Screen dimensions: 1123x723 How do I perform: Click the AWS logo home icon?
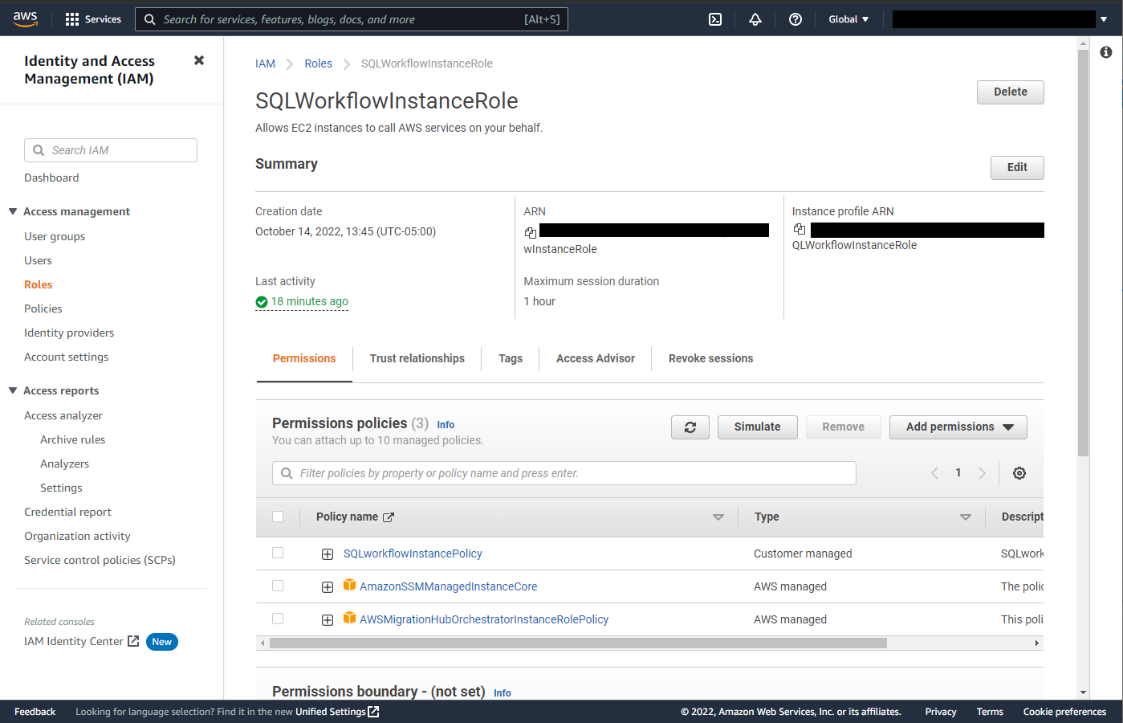point(25,19)
